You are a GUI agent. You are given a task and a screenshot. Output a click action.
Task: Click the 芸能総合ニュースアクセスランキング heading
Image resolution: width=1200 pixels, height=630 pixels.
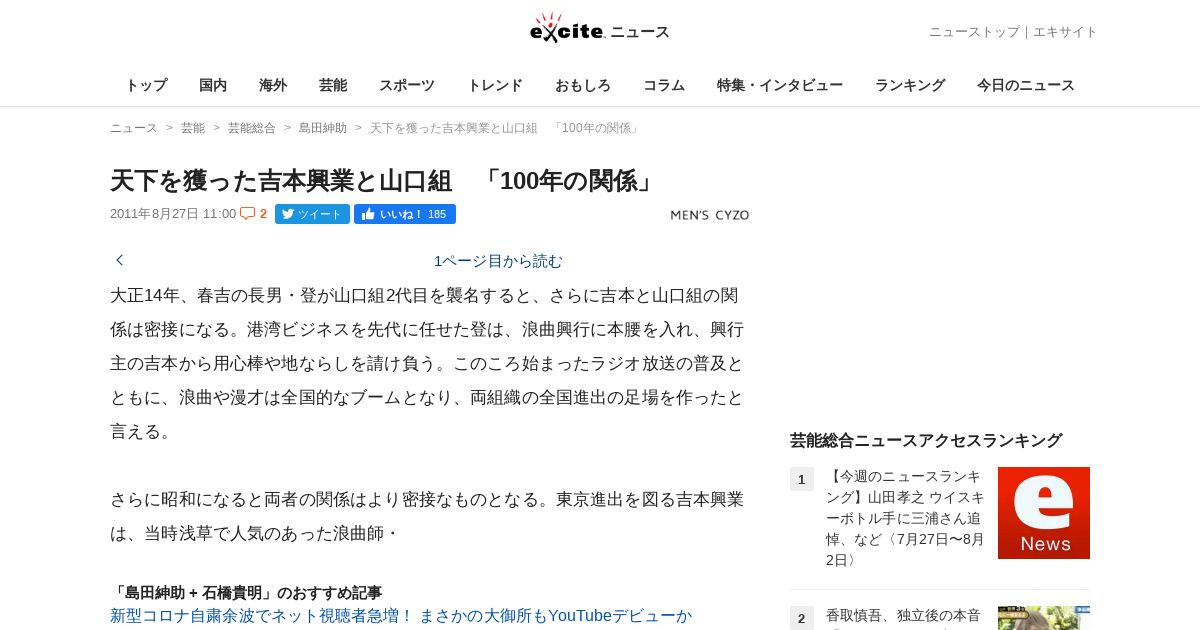pyautogui.click(x=926, y=440)
